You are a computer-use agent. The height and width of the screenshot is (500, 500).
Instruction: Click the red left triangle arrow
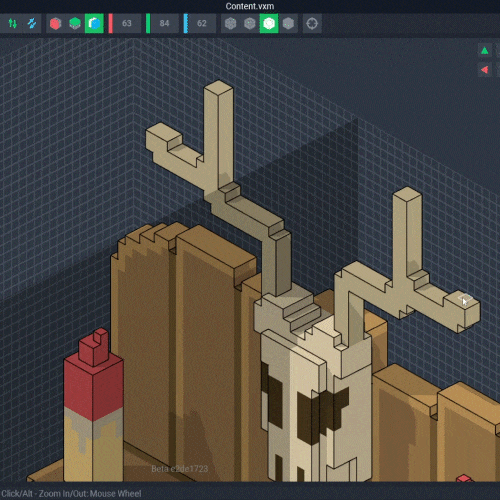coord(485,70)
